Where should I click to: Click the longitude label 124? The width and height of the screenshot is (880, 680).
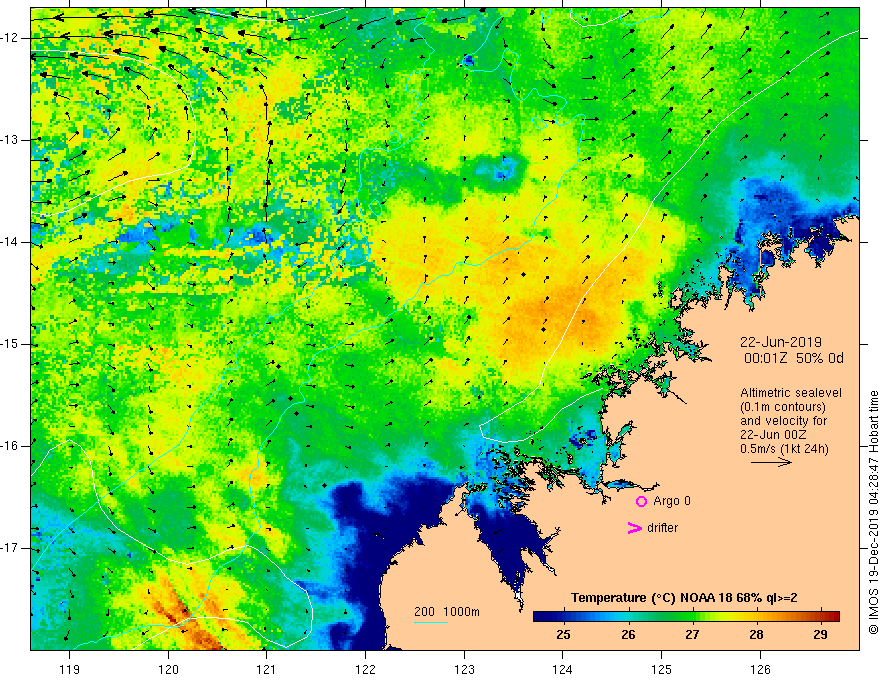(x=563, y=669)
